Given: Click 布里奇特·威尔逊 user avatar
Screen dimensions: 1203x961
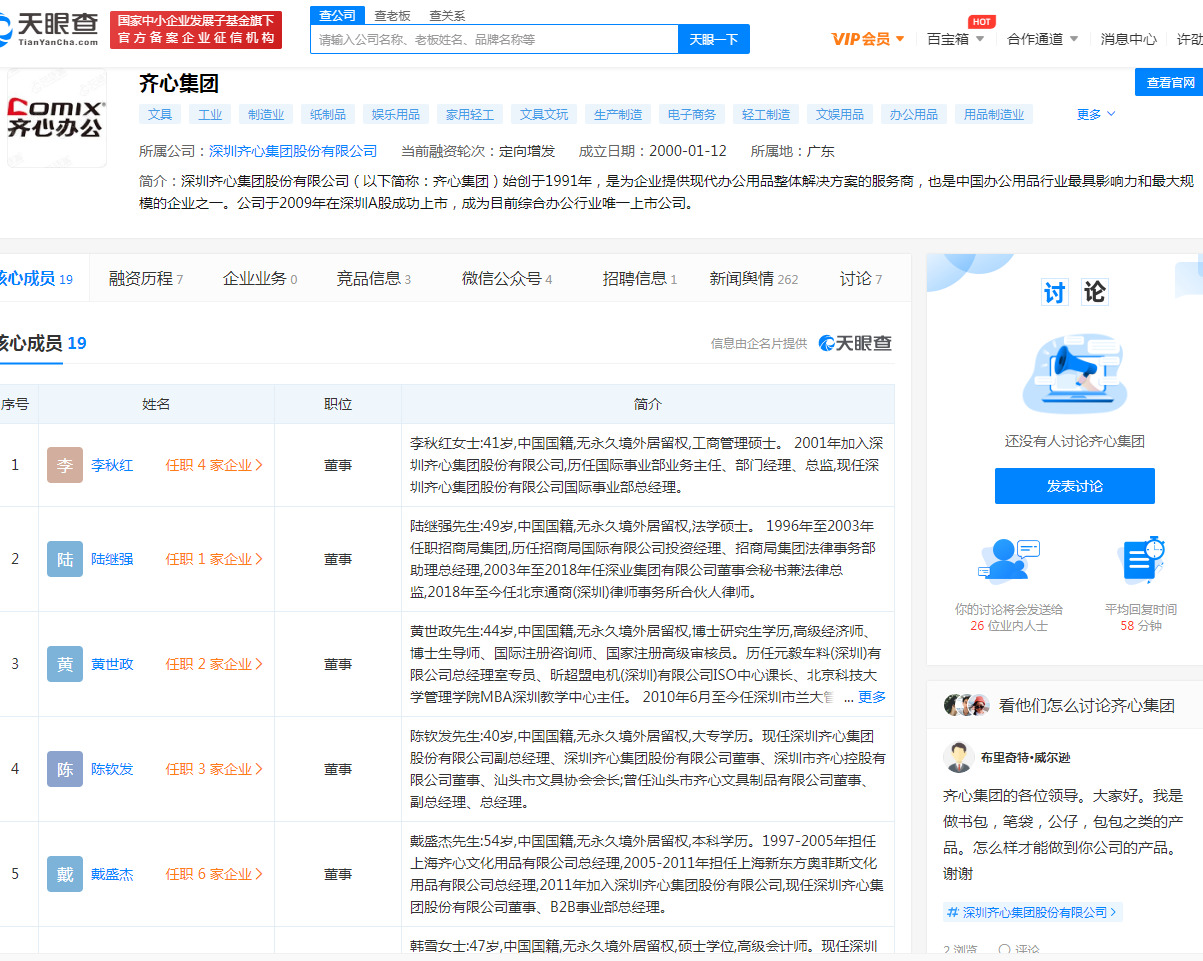Looking at the screenshot, I should 959,758.
